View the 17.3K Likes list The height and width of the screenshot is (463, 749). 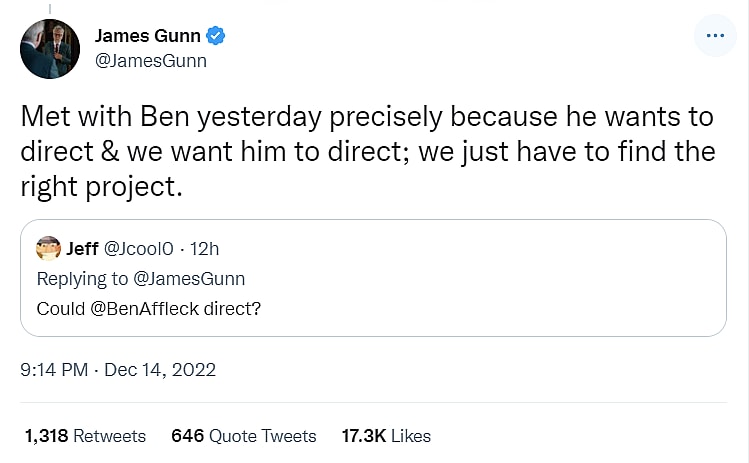pyautogui.click(x=385, y=436)
